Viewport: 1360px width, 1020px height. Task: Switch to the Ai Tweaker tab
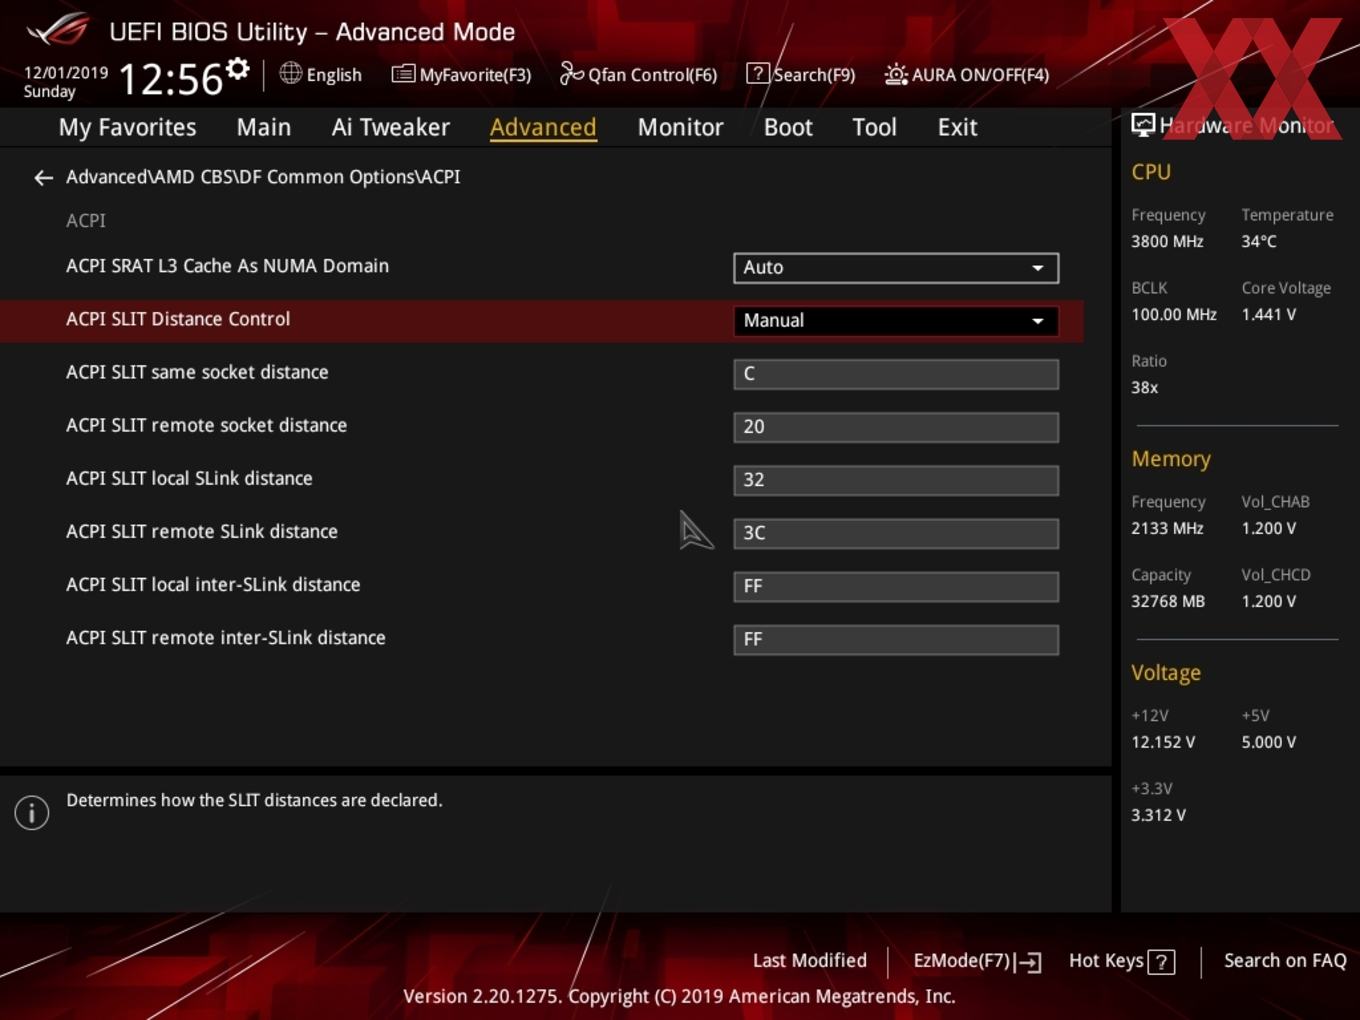[x=391, y=127]
